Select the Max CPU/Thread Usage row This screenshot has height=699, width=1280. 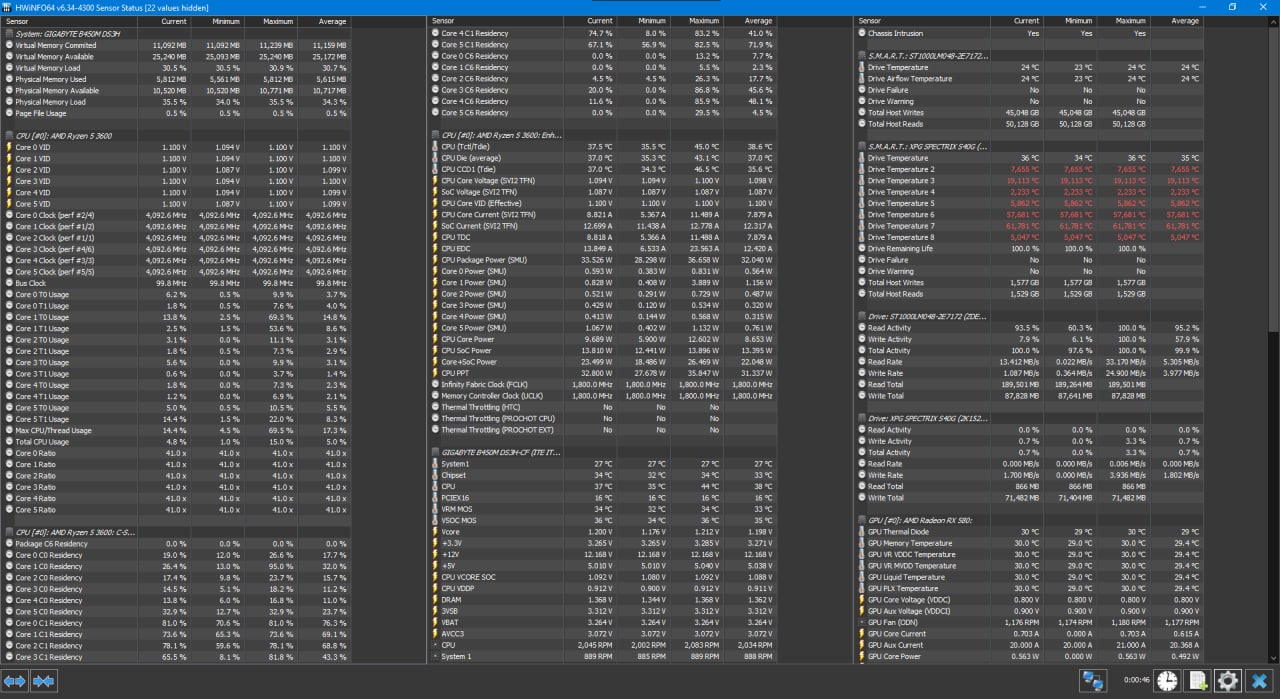point(176,431)
